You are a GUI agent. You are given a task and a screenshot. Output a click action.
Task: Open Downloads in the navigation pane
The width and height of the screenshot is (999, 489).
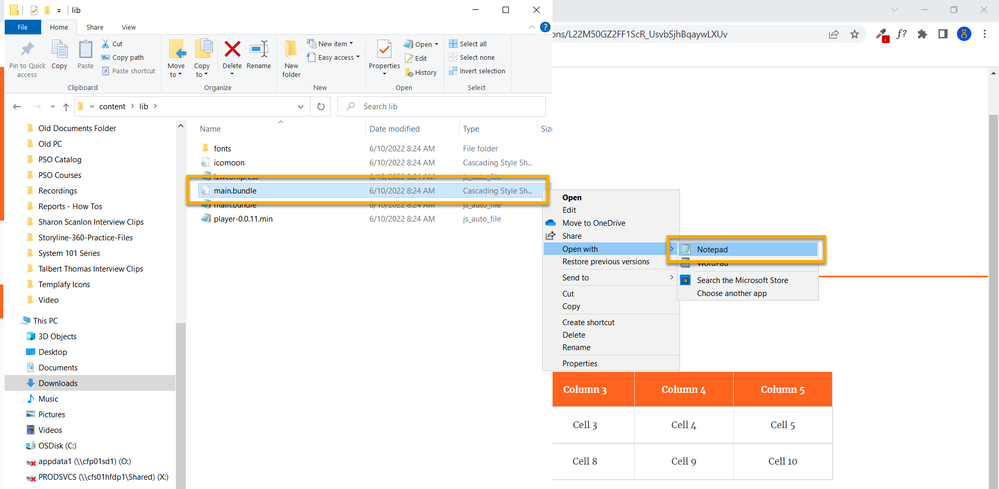pyautogui.click(x=58, y=383)
